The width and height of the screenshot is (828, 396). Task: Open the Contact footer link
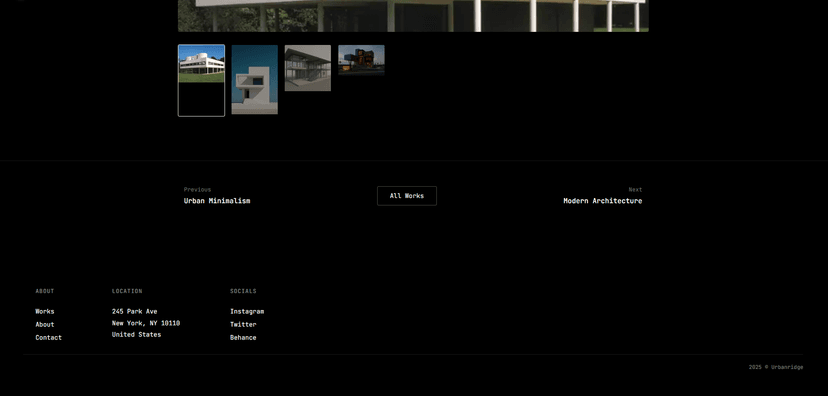(49, 337)
